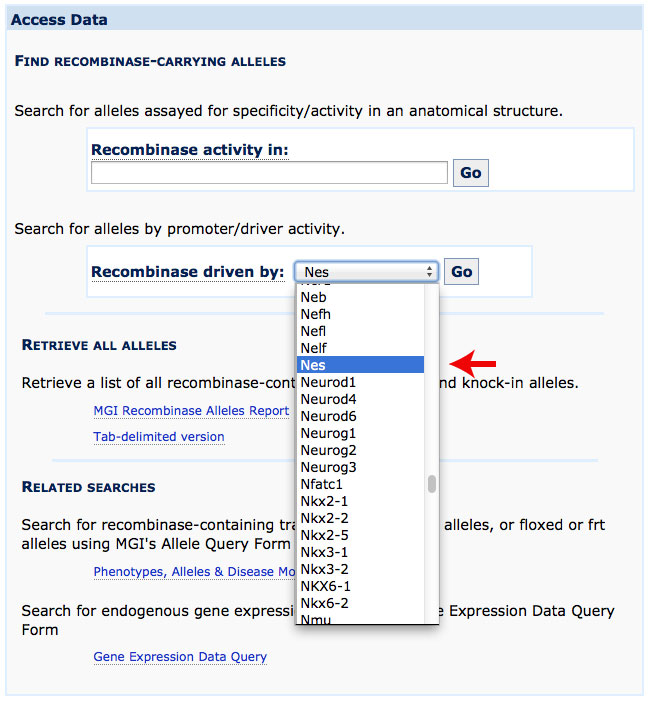Click the Recombinase activity in text field
Image resolution: width=653 pixels, height=703 pixels.
[x=269, y=173]
